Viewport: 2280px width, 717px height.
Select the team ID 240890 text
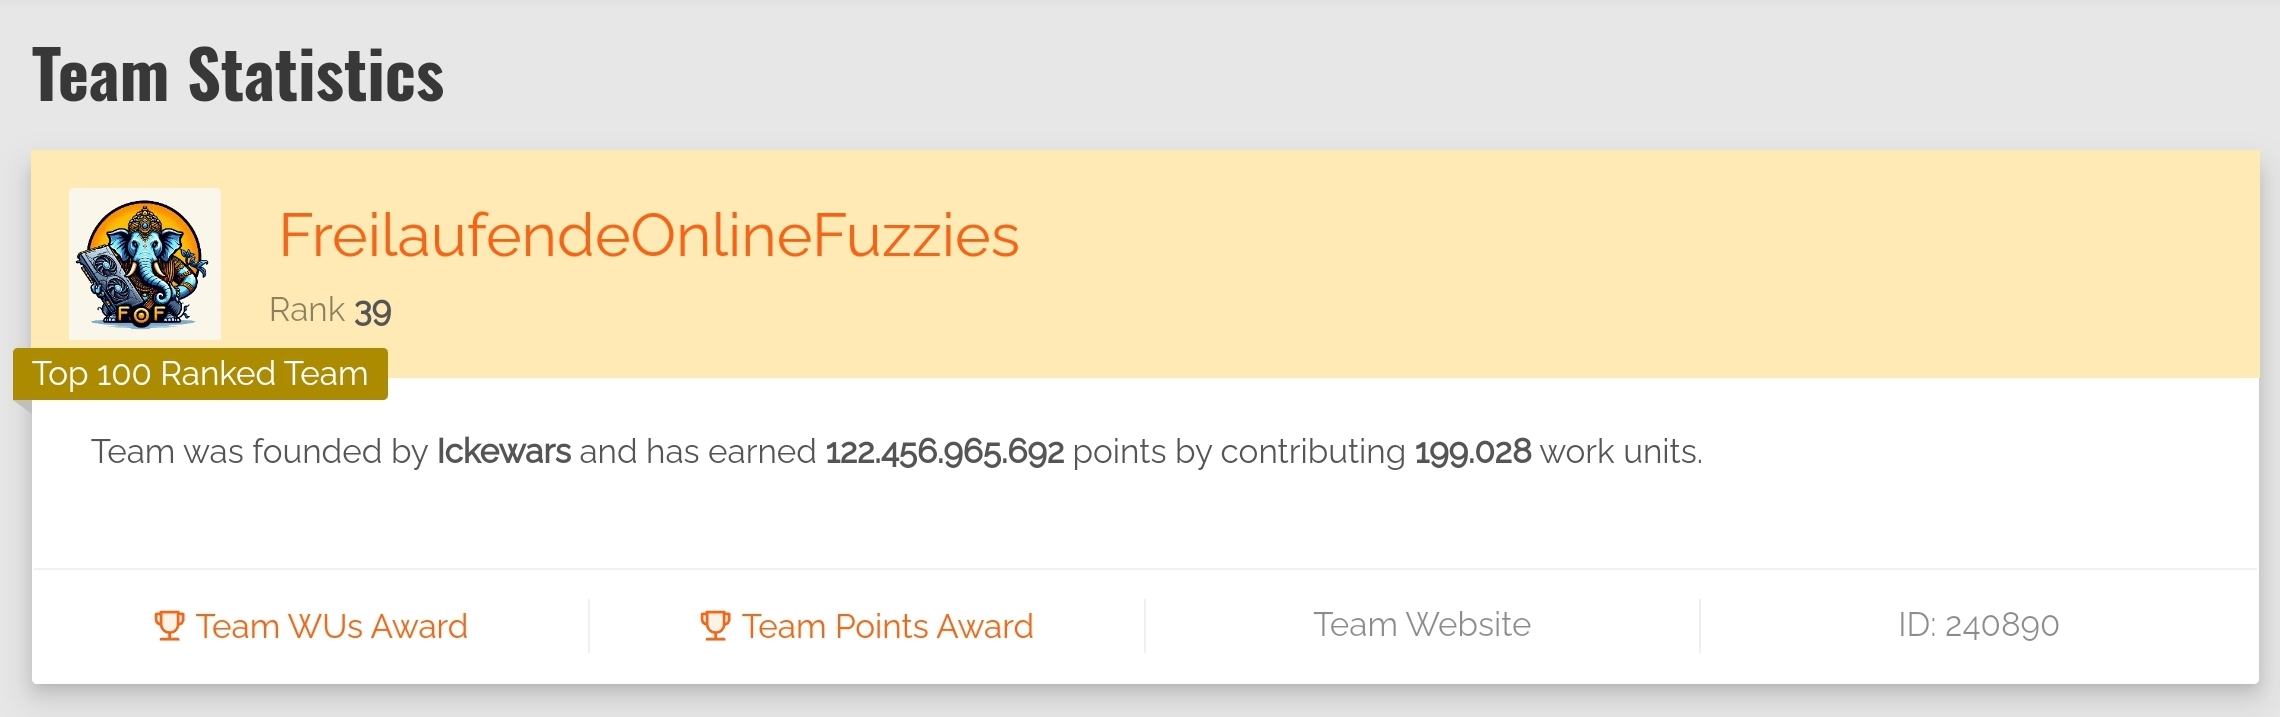point(1979,625)
